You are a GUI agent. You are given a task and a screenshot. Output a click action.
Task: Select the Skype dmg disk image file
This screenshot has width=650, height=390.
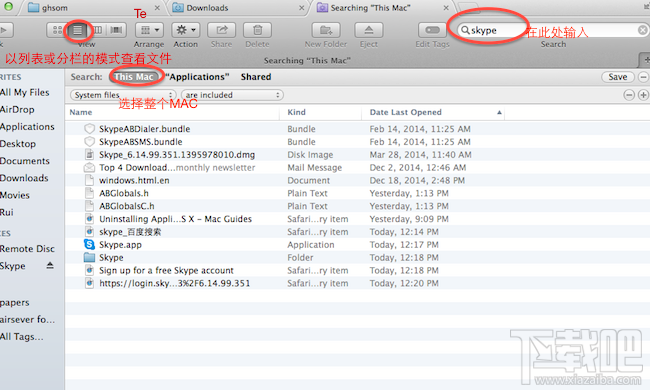click(x=177, y=155)
